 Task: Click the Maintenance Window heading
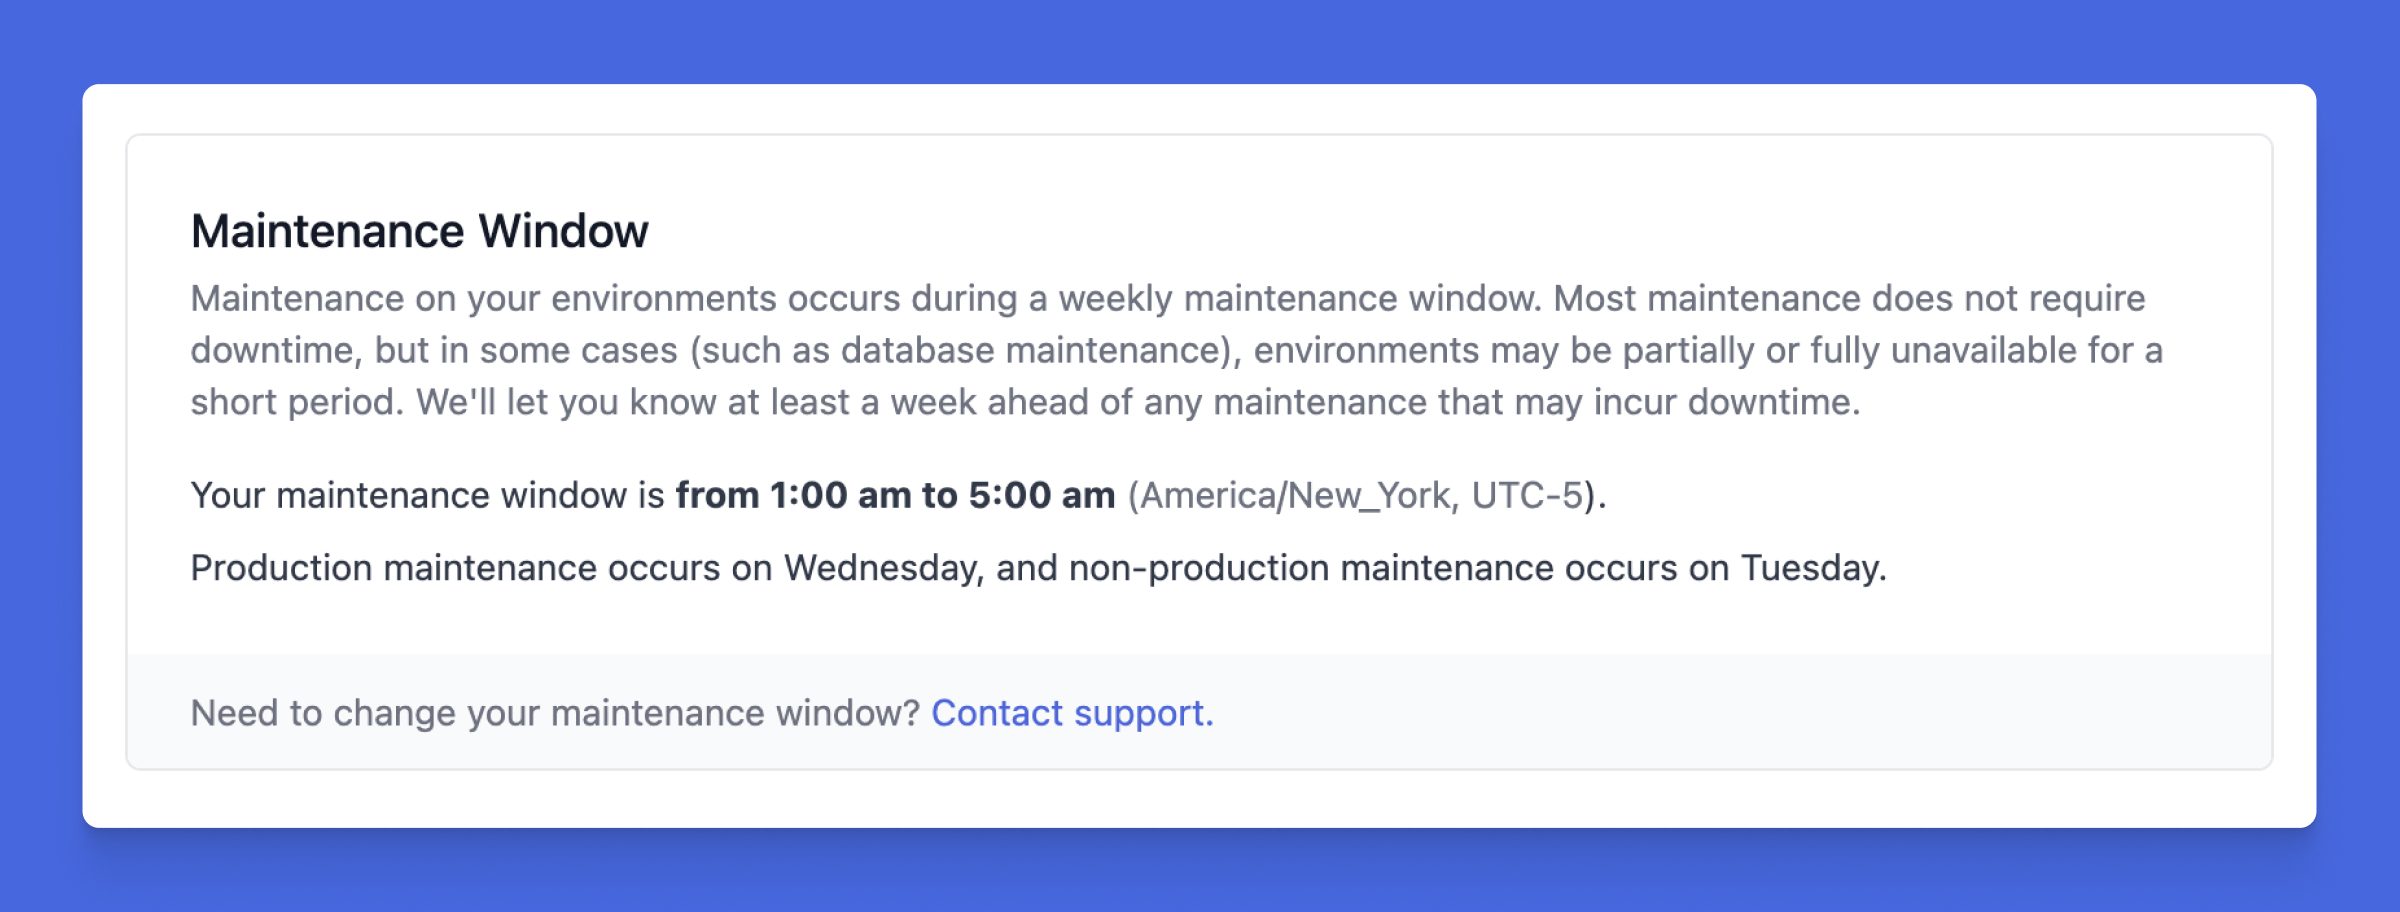pyautogui.click(x=419, y=231)
